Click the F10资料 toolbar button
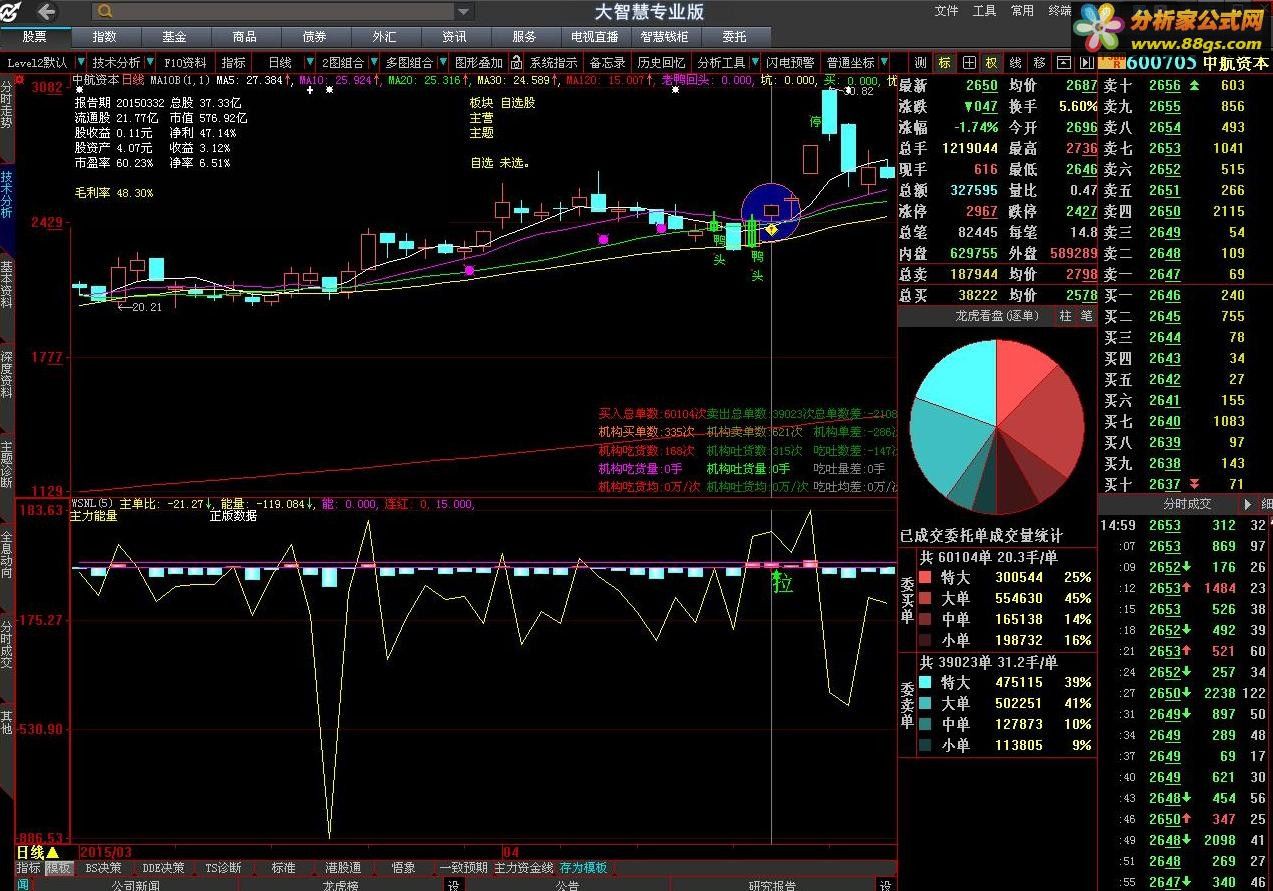Viewport: 1273px width, 891px height. (186, 62)
